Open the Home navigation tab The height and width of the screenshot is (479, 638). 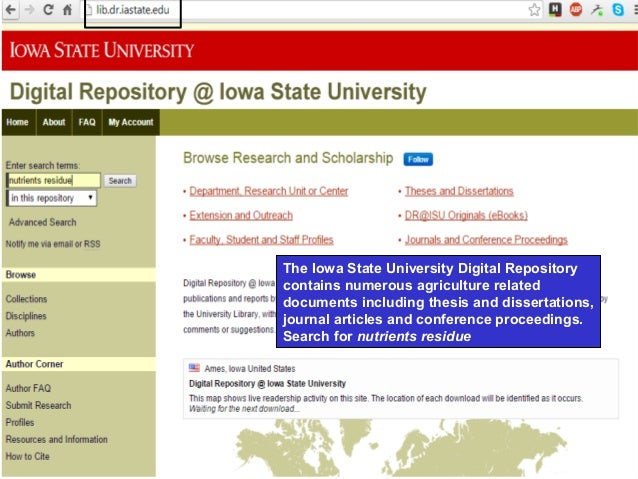(17, 122)
